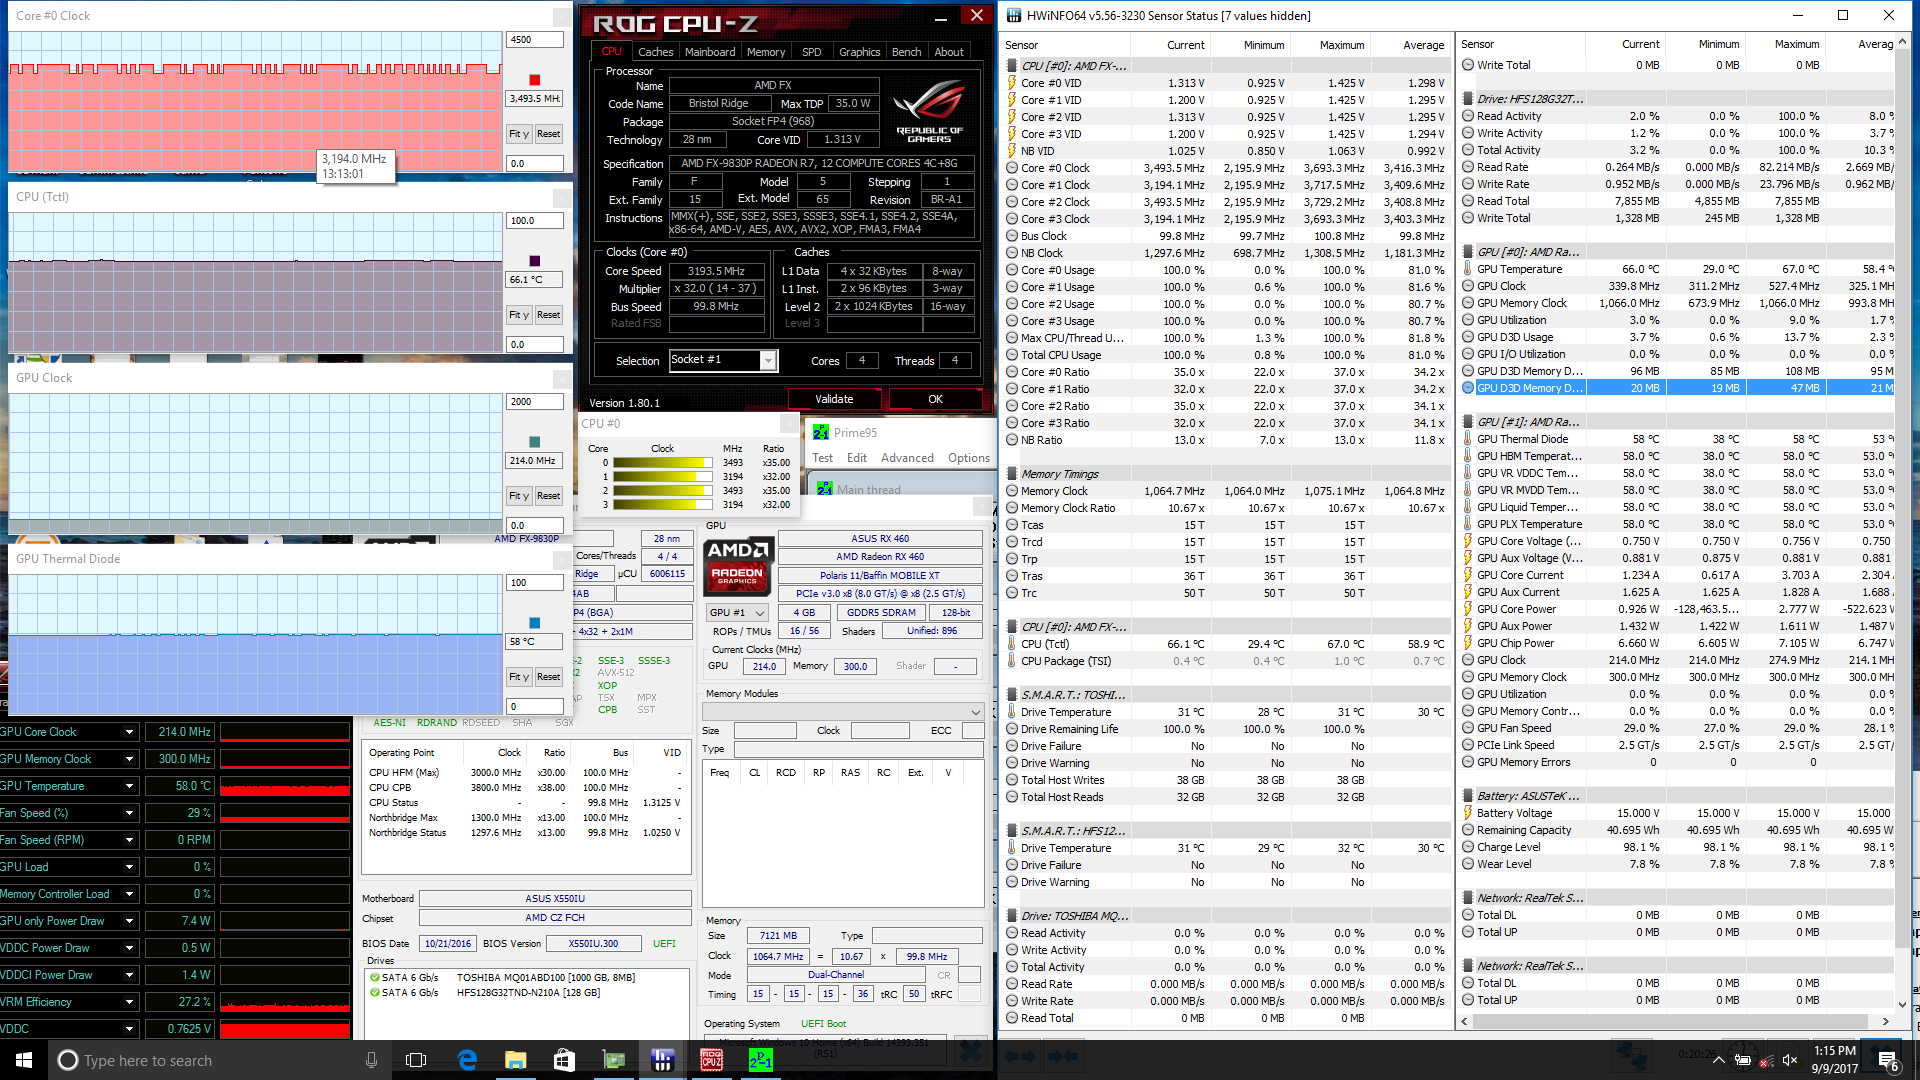The width and height of the screenshot is (1920, 1080).
Task: Open File Explorer from the taskbar
Action: tap(515, 1060)
